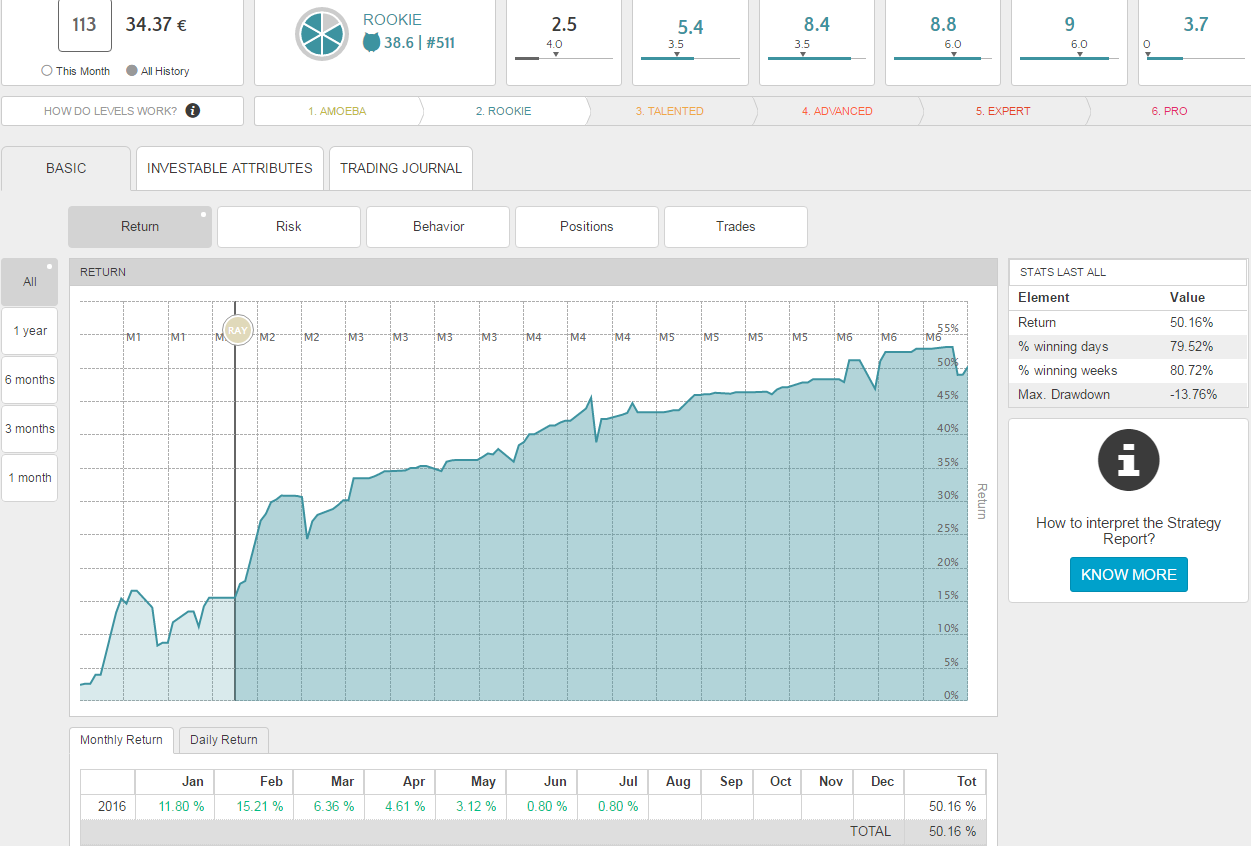This screenshot has height=846, width=1251.
Task: Open the Behavior section
Action: [x=438, y=227]
